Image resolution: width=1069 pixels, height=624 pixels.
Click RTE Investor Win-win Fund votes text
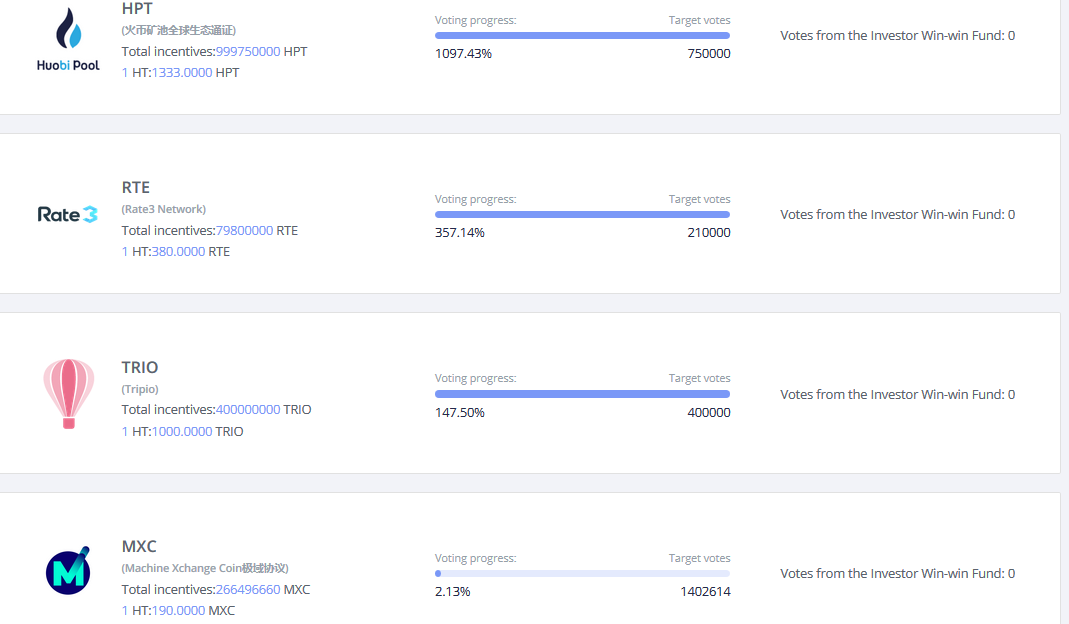click(897, 214)
